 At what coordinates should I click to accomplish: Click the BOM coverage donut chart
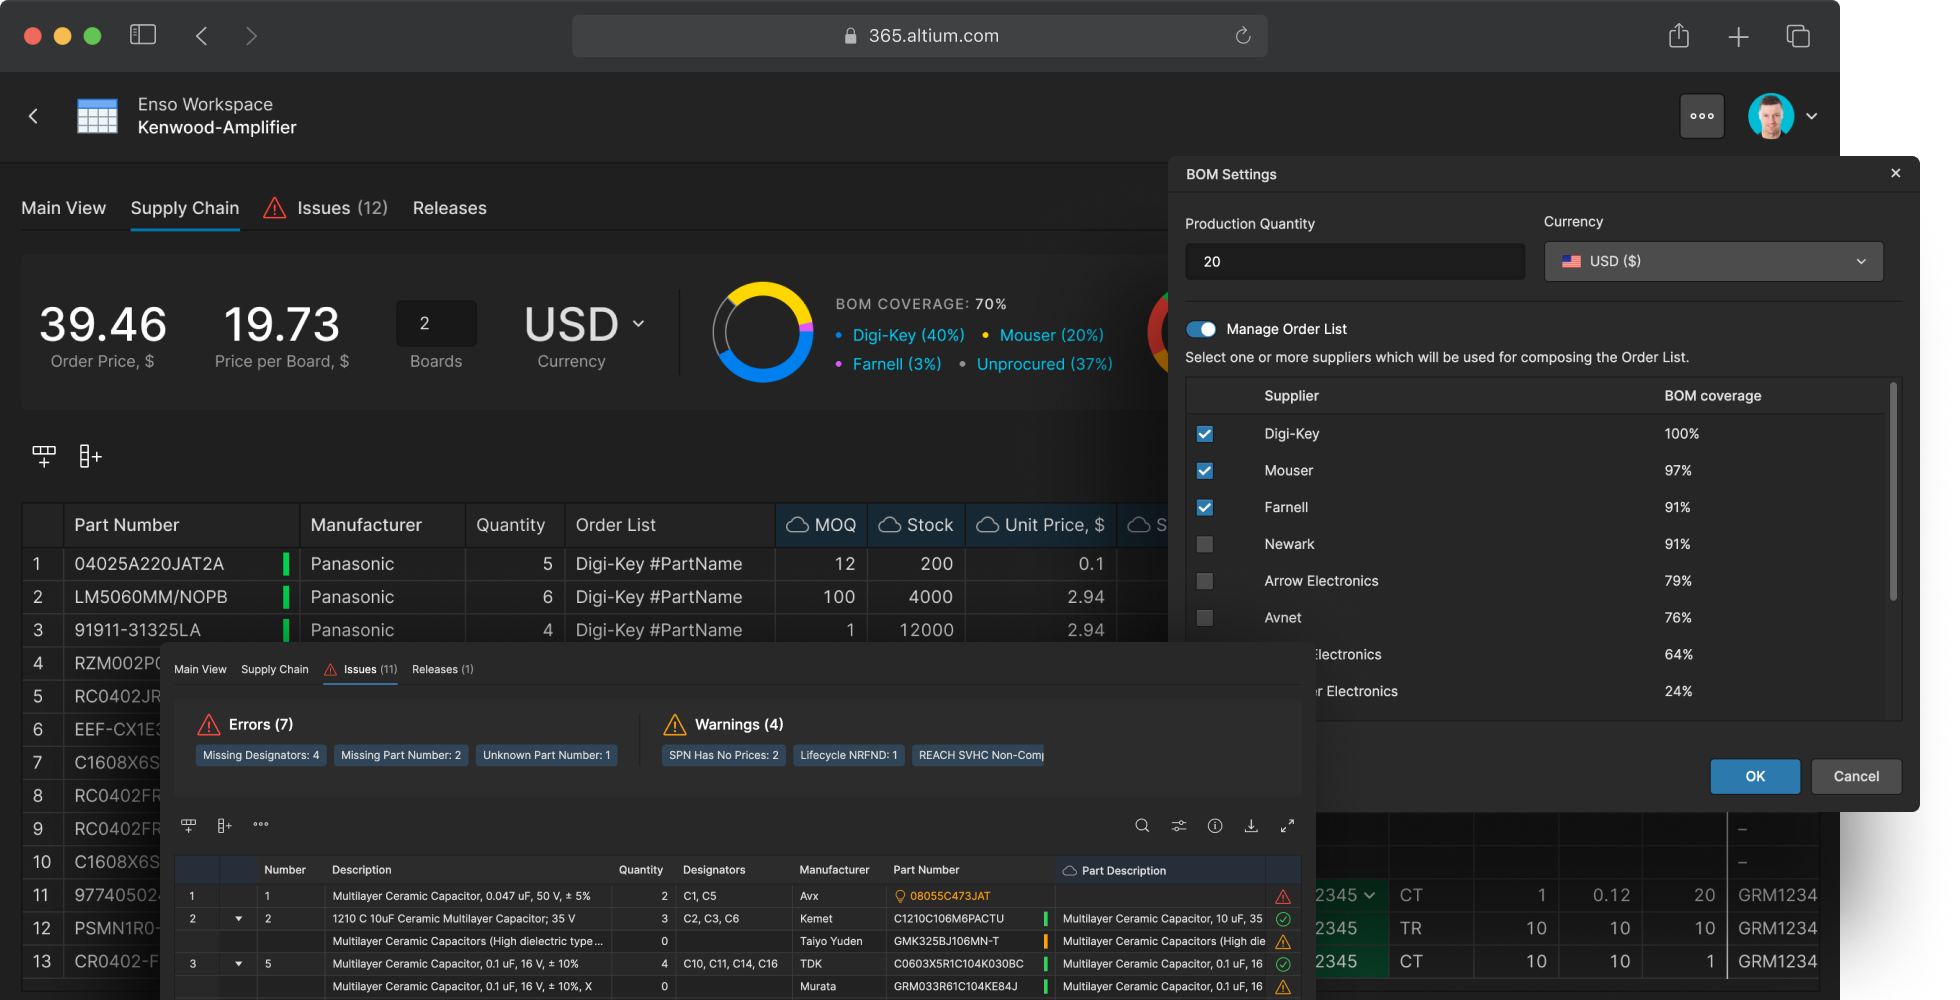pyautogui.click(x=762, y=332)
